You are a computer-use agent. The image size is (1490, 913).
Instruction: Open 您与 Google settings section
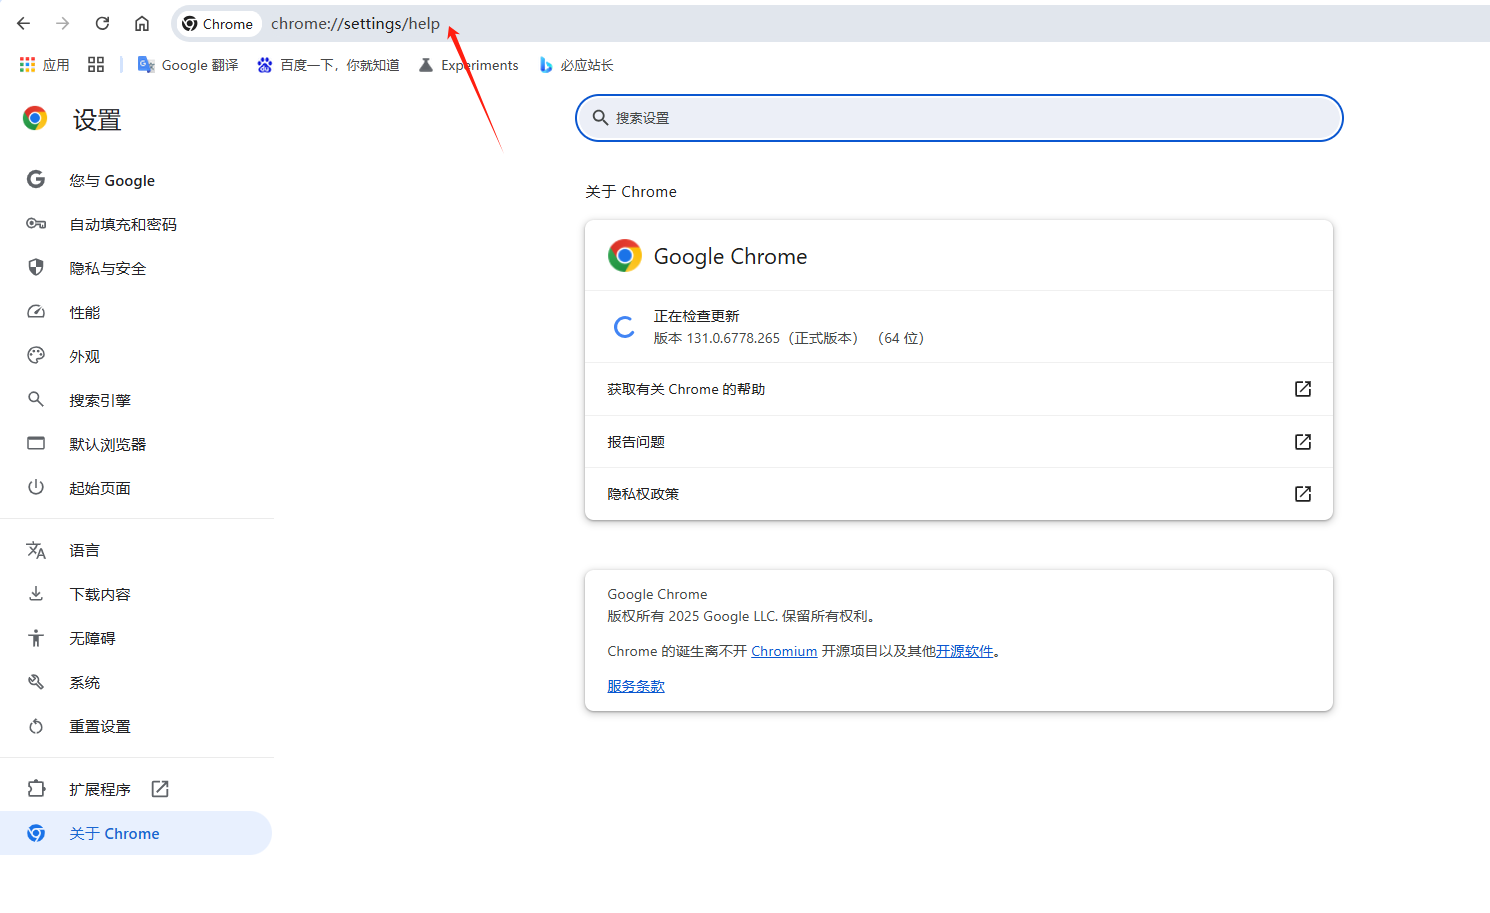click(x=136, y=180)
